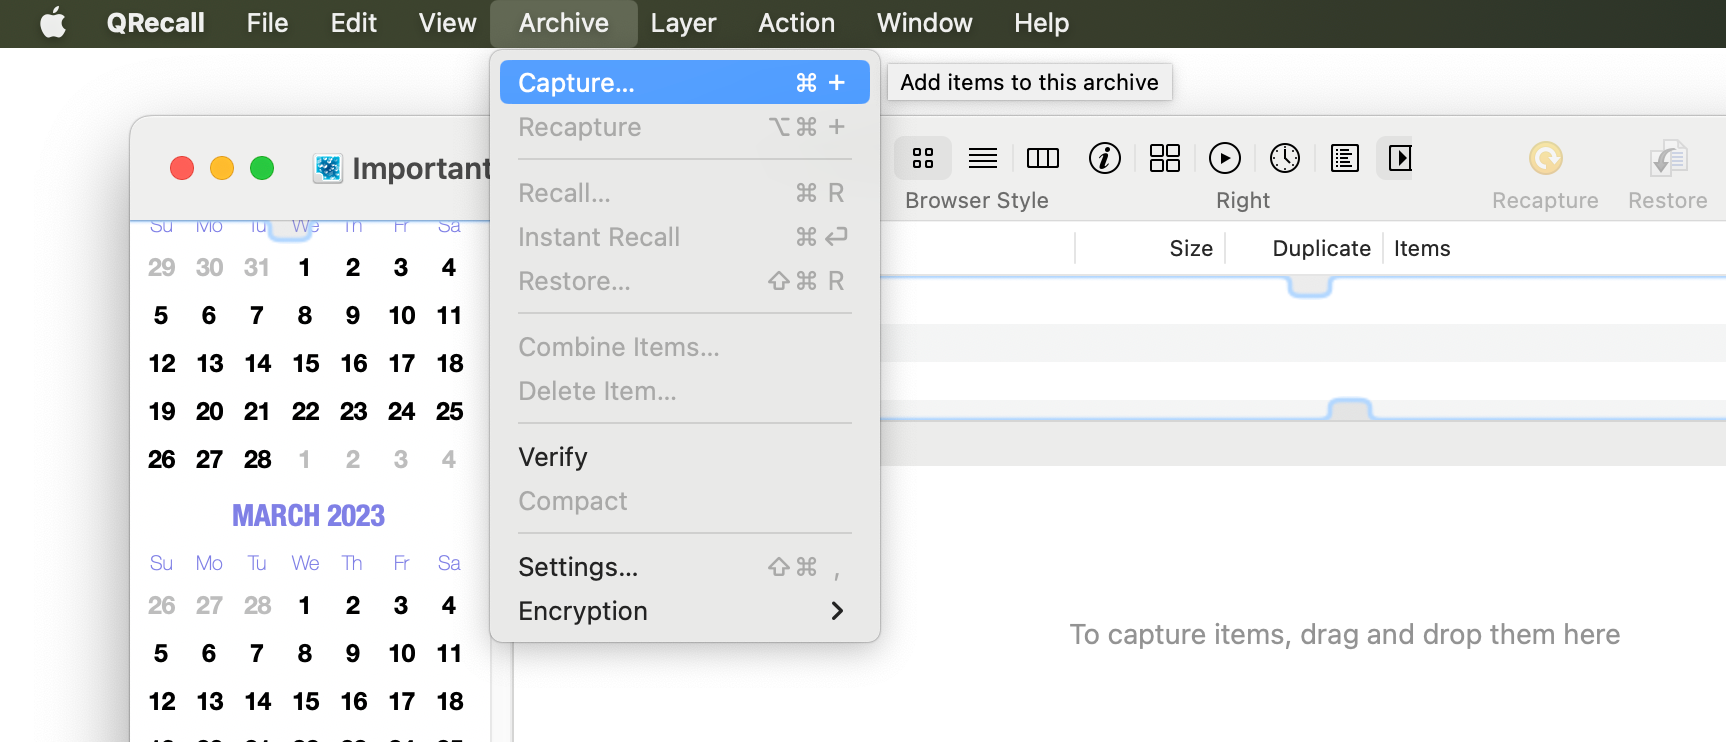
Task: Select day 25 in the upper calendar
Action: coord(449,411)
